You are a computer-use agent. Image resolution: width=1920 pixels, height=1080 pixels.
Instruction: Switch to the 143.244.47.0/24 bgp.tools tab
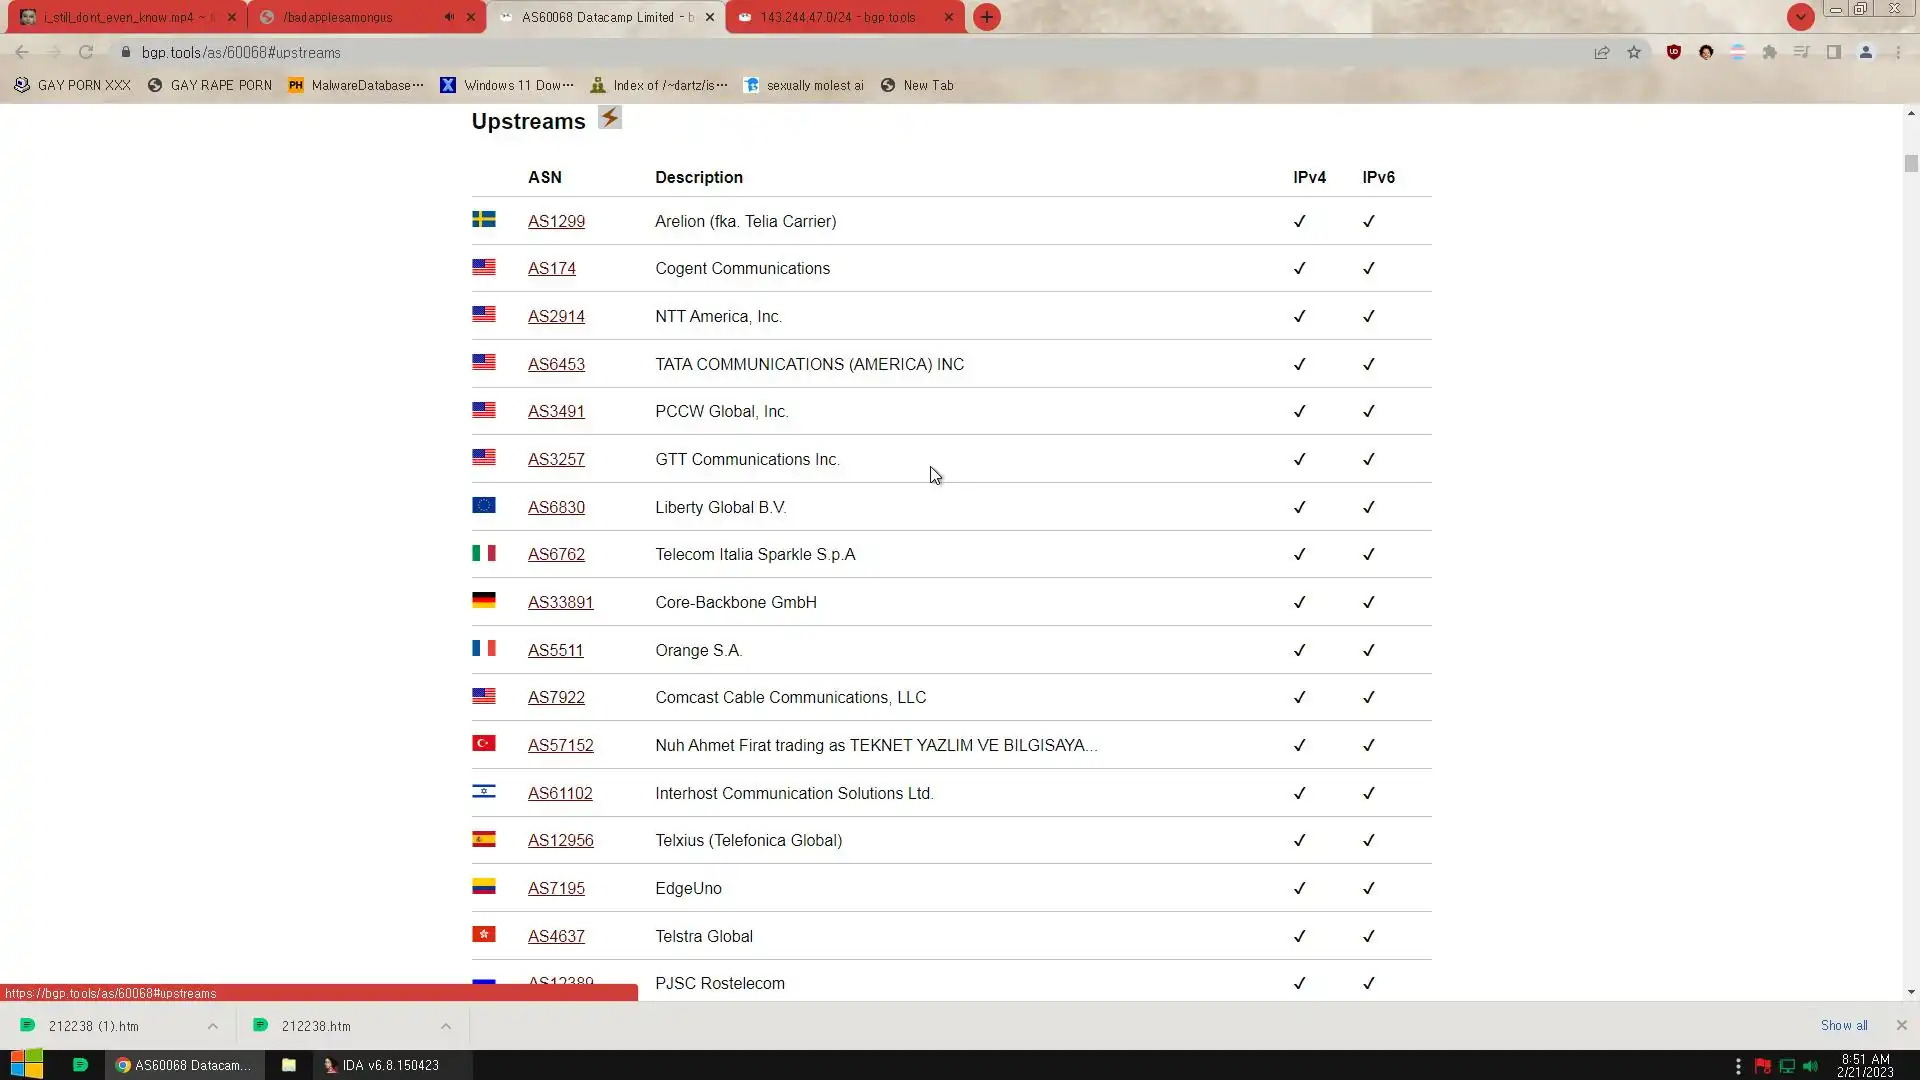(836, 17)
